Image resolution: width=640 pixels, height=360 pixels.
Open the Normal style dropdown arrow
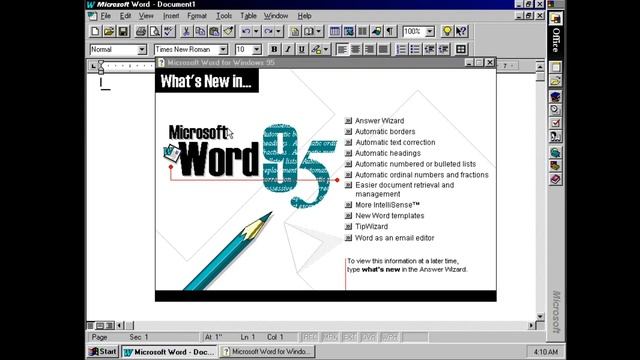coord(142,50)
